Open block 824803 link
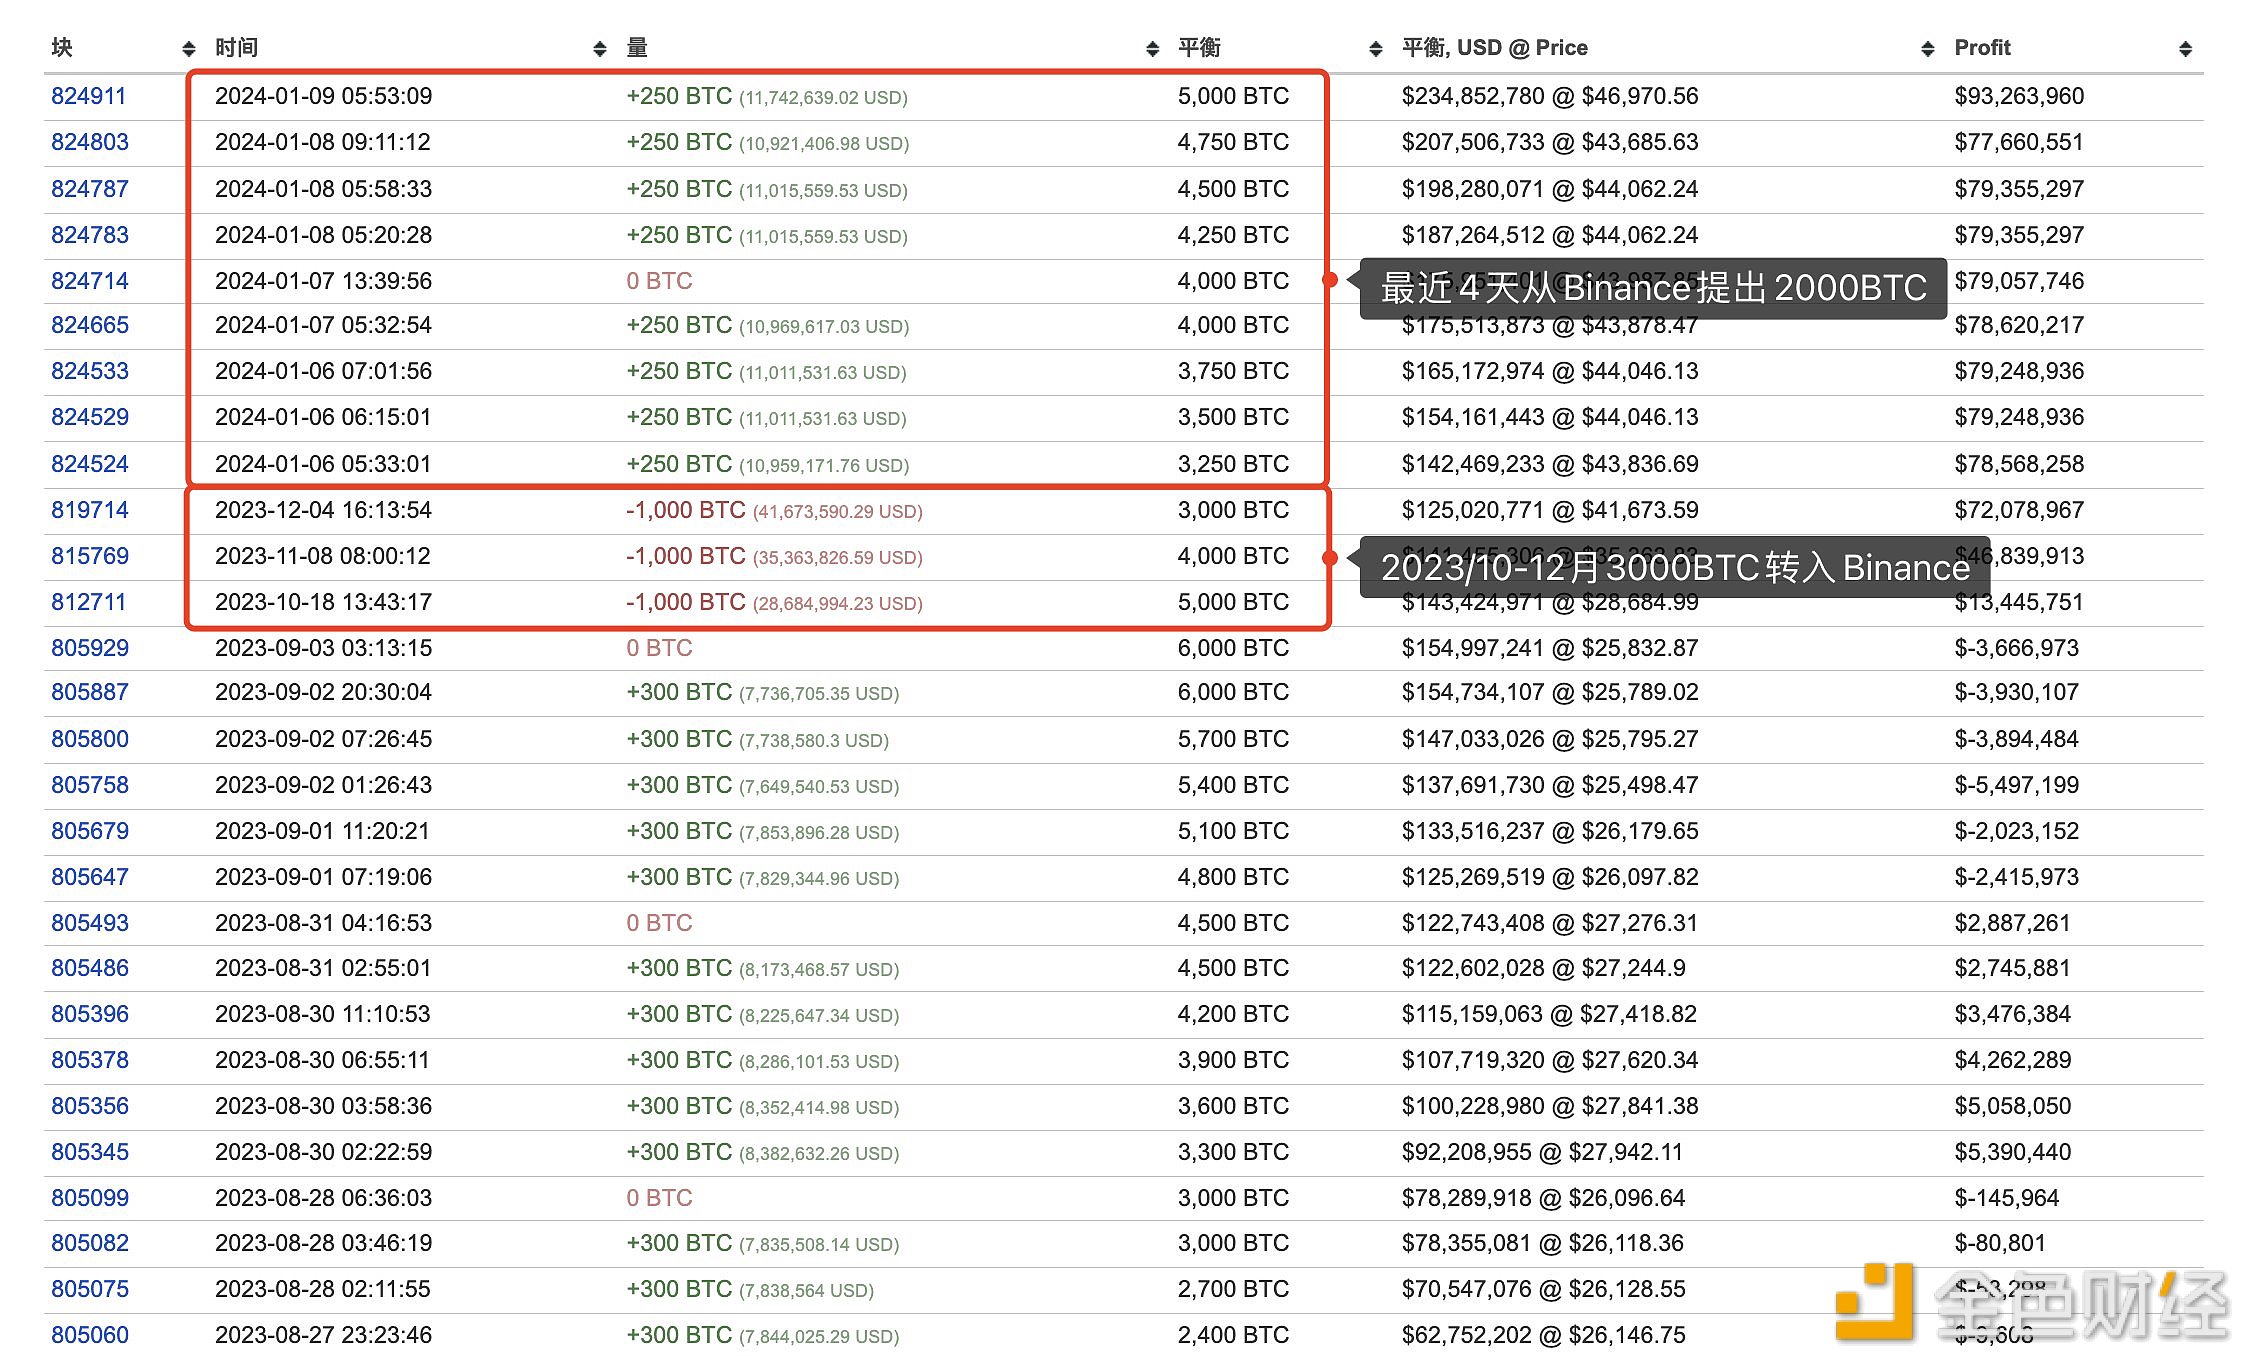This screenshot has width=2244, height=1356. click(x=90, y=142)
